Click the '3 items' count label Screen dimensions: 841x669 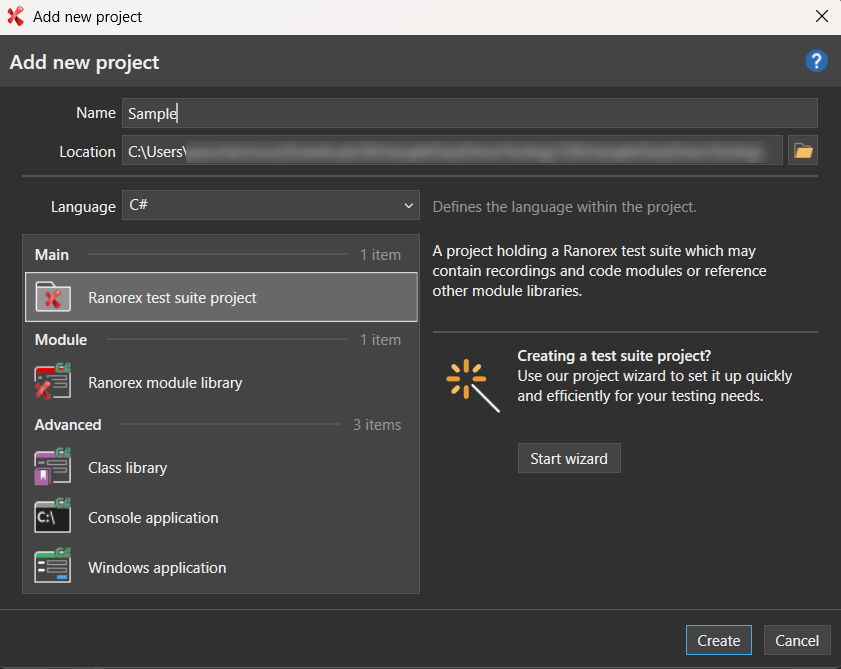377,424
